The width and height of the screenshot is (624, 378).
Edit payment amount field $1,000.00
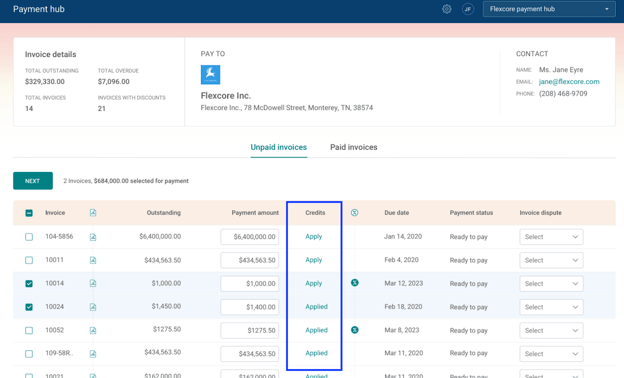pyautogui.click(x=250, y=284)
